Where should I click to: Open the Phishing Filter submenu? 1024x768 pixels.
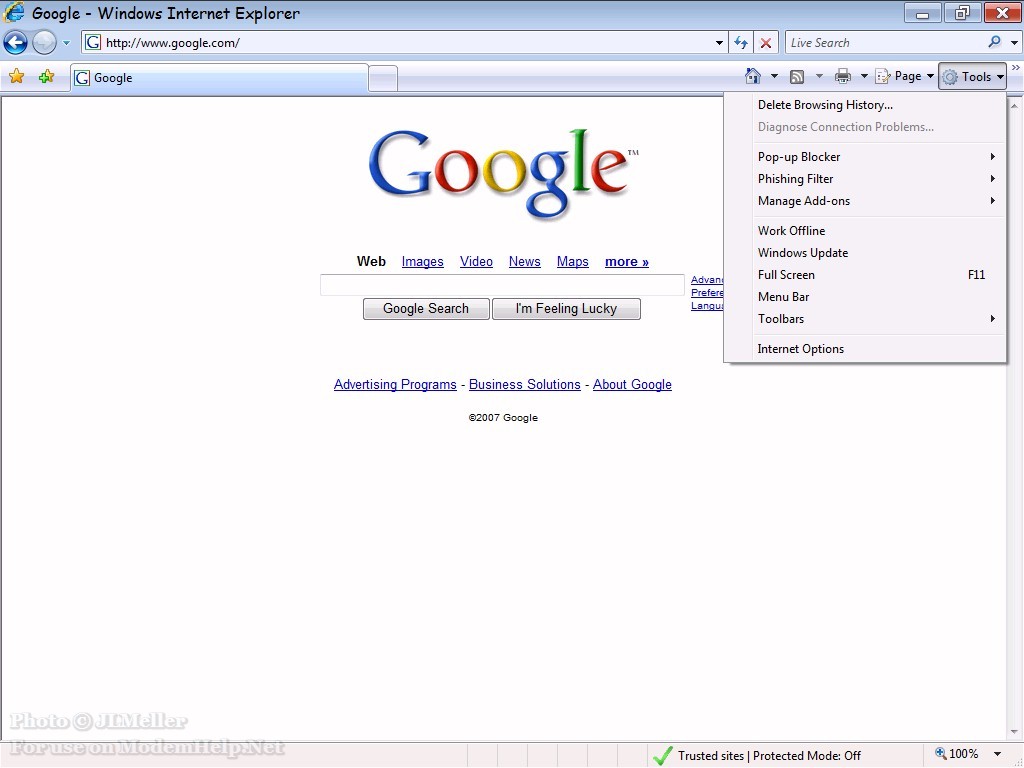[x=865, y=179]
